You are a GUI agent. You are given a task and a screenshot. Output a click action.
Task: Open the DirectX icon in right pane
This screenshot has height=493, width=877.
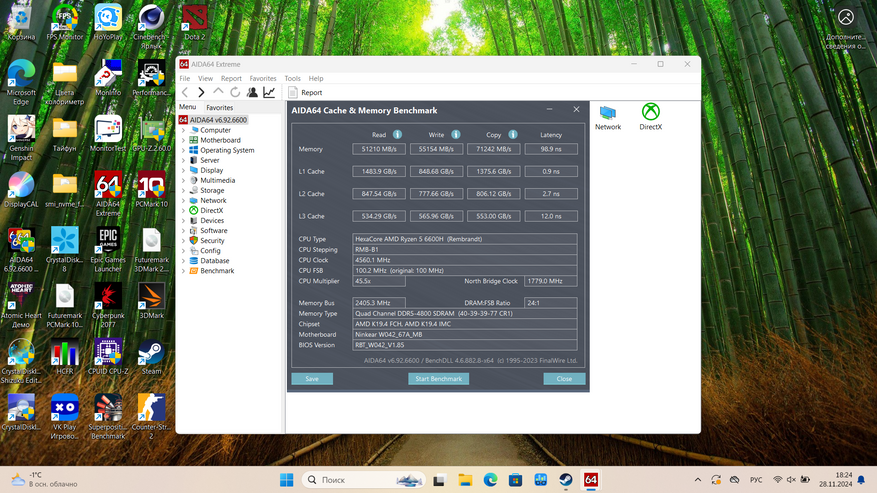click(x=650, y=117)
